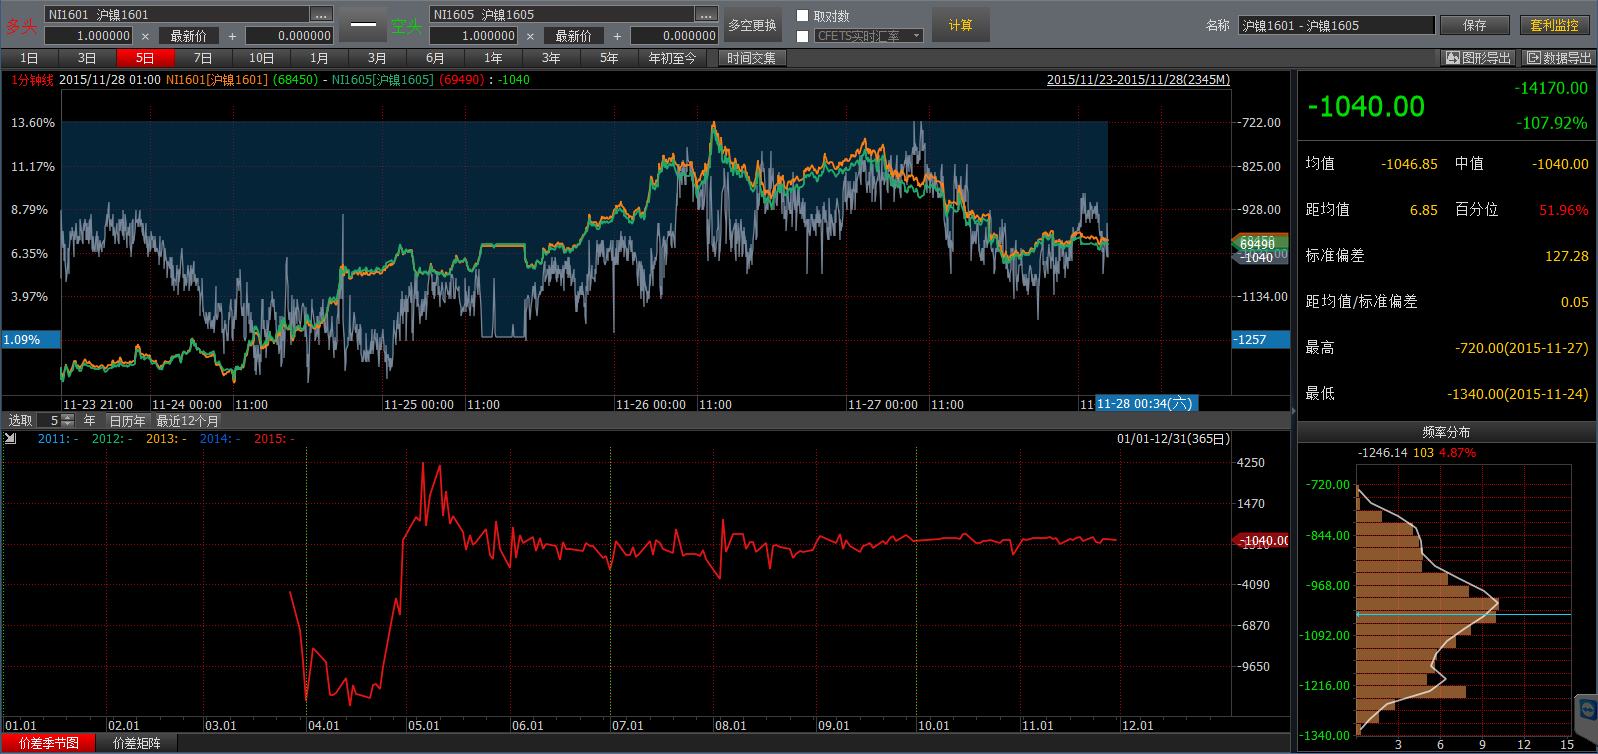Expand the CFETS实时汇率 dropdown

pyautogui.click(x=916, y=36)
